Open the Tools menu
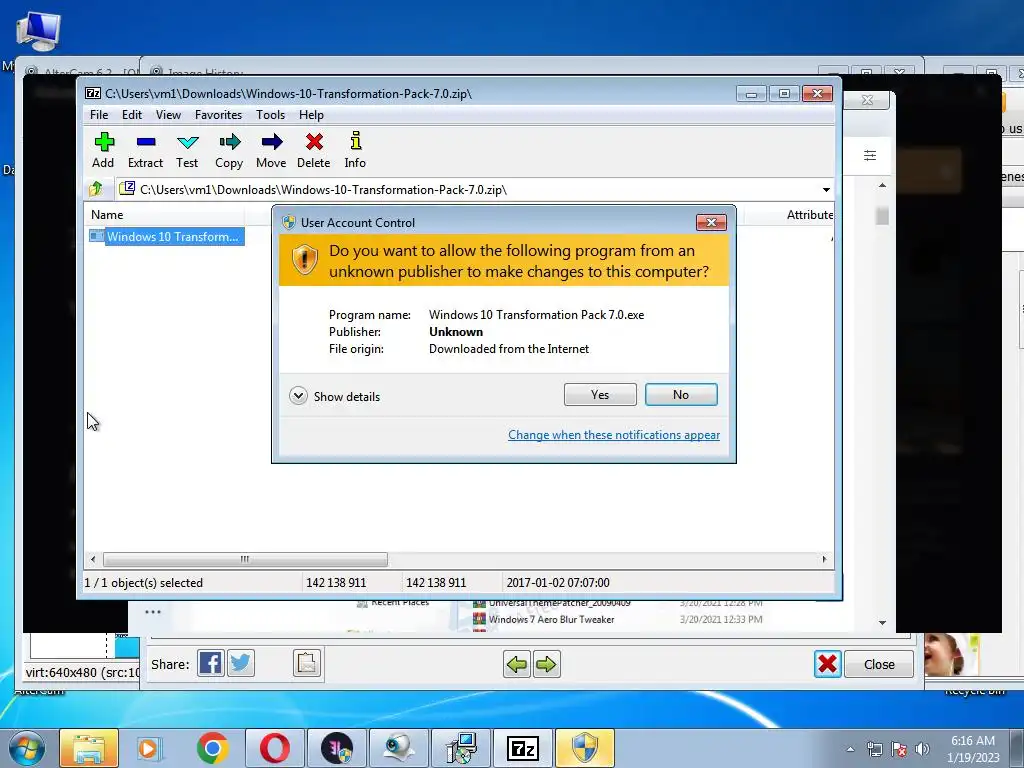Viewport: 1024px width, 768px height. point(270,115)
